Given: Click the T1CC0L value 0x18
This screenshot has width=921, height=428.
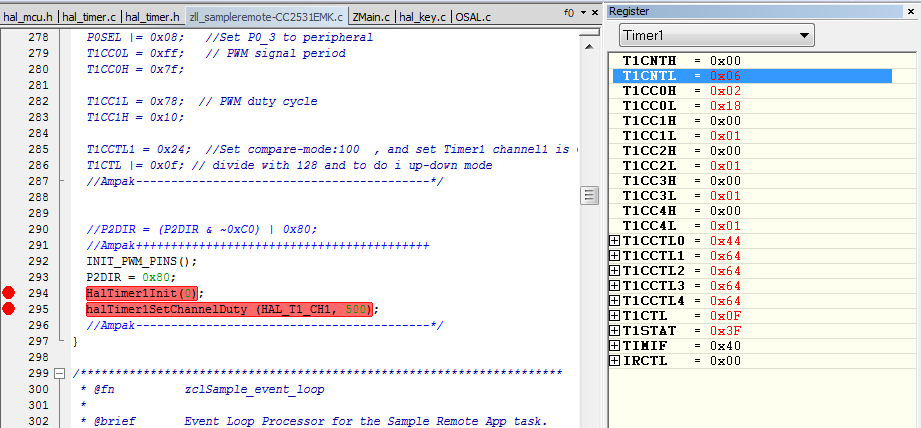Looking at the screenshot, I should click(x=725, y=106).
